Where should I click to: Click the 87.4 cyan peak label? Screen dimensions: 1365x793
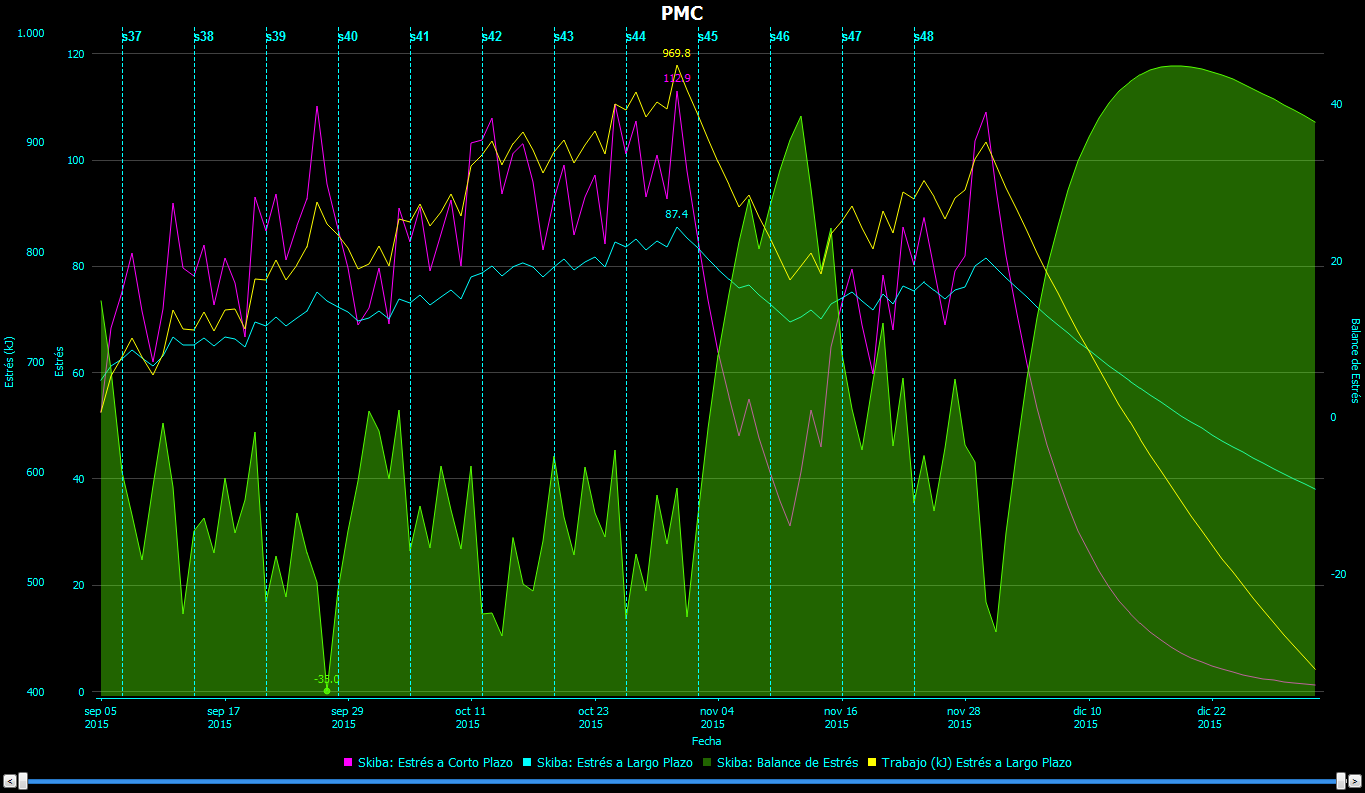point(676,214)
